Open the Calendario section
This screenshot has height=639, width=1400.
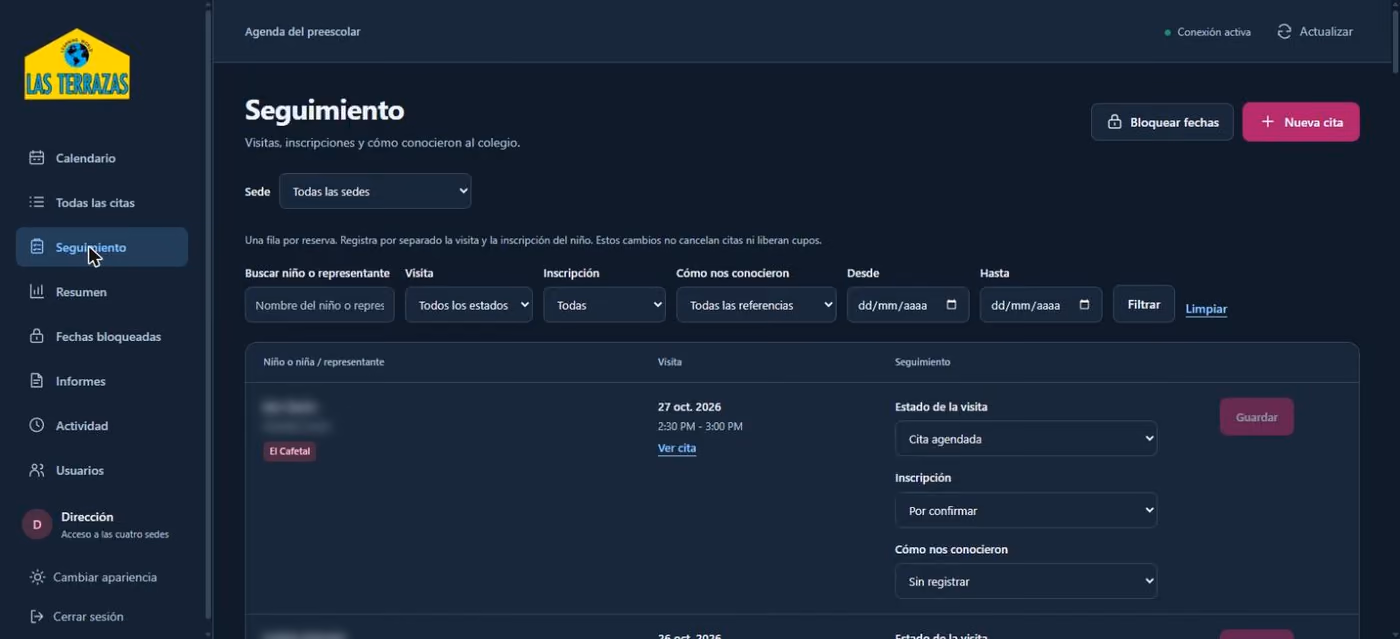click(102, 158)
